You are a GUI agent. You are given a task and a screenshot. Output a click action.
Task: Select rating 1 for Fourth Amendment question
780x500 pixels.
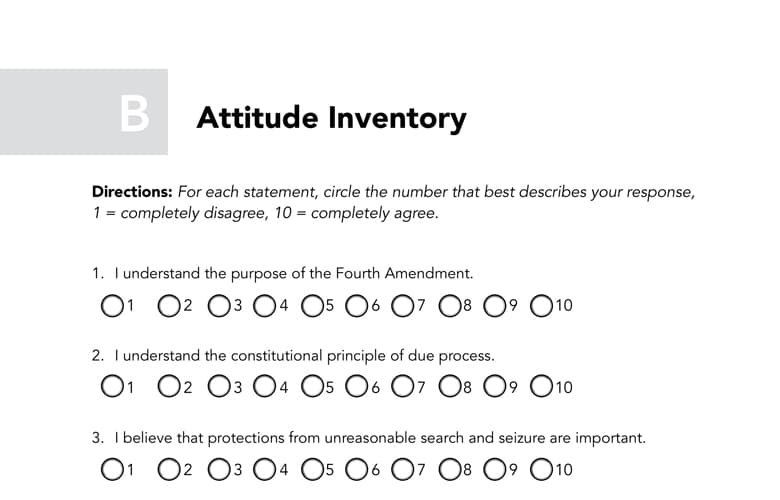coord(112,305)
